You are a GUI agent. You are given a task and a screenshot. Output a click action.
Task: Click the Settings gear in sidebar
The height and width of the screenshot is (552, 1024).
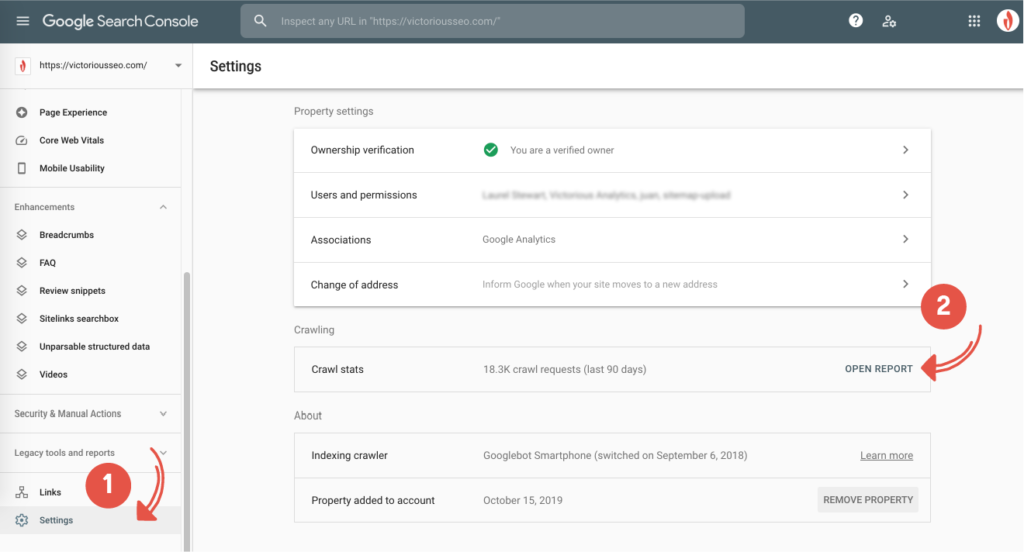tap(22, 520)
